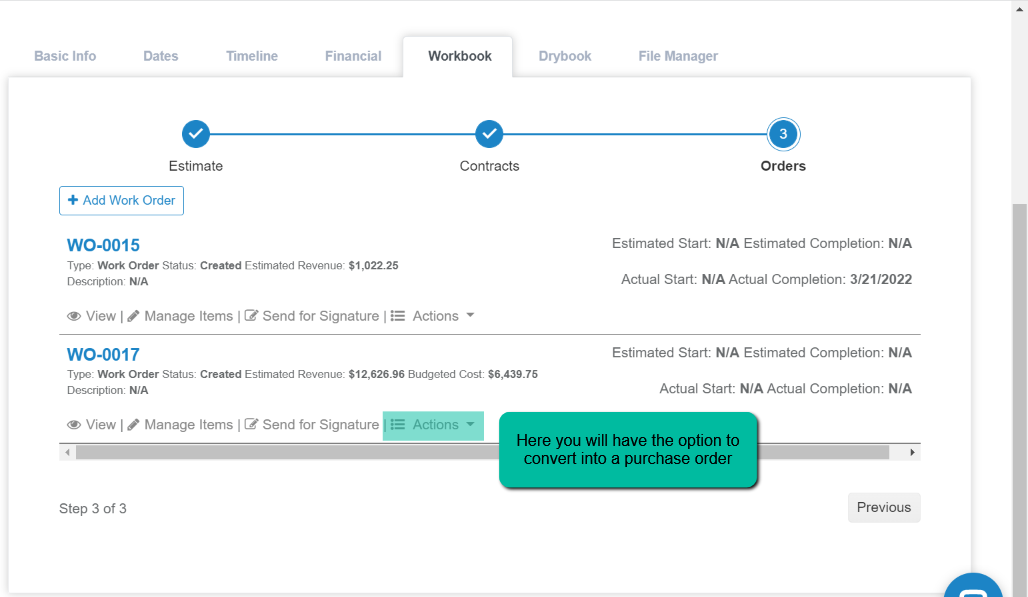Open the WO-0017 work order link
This screenshot has height=597, width=1028.
click(x=103, y=354)
